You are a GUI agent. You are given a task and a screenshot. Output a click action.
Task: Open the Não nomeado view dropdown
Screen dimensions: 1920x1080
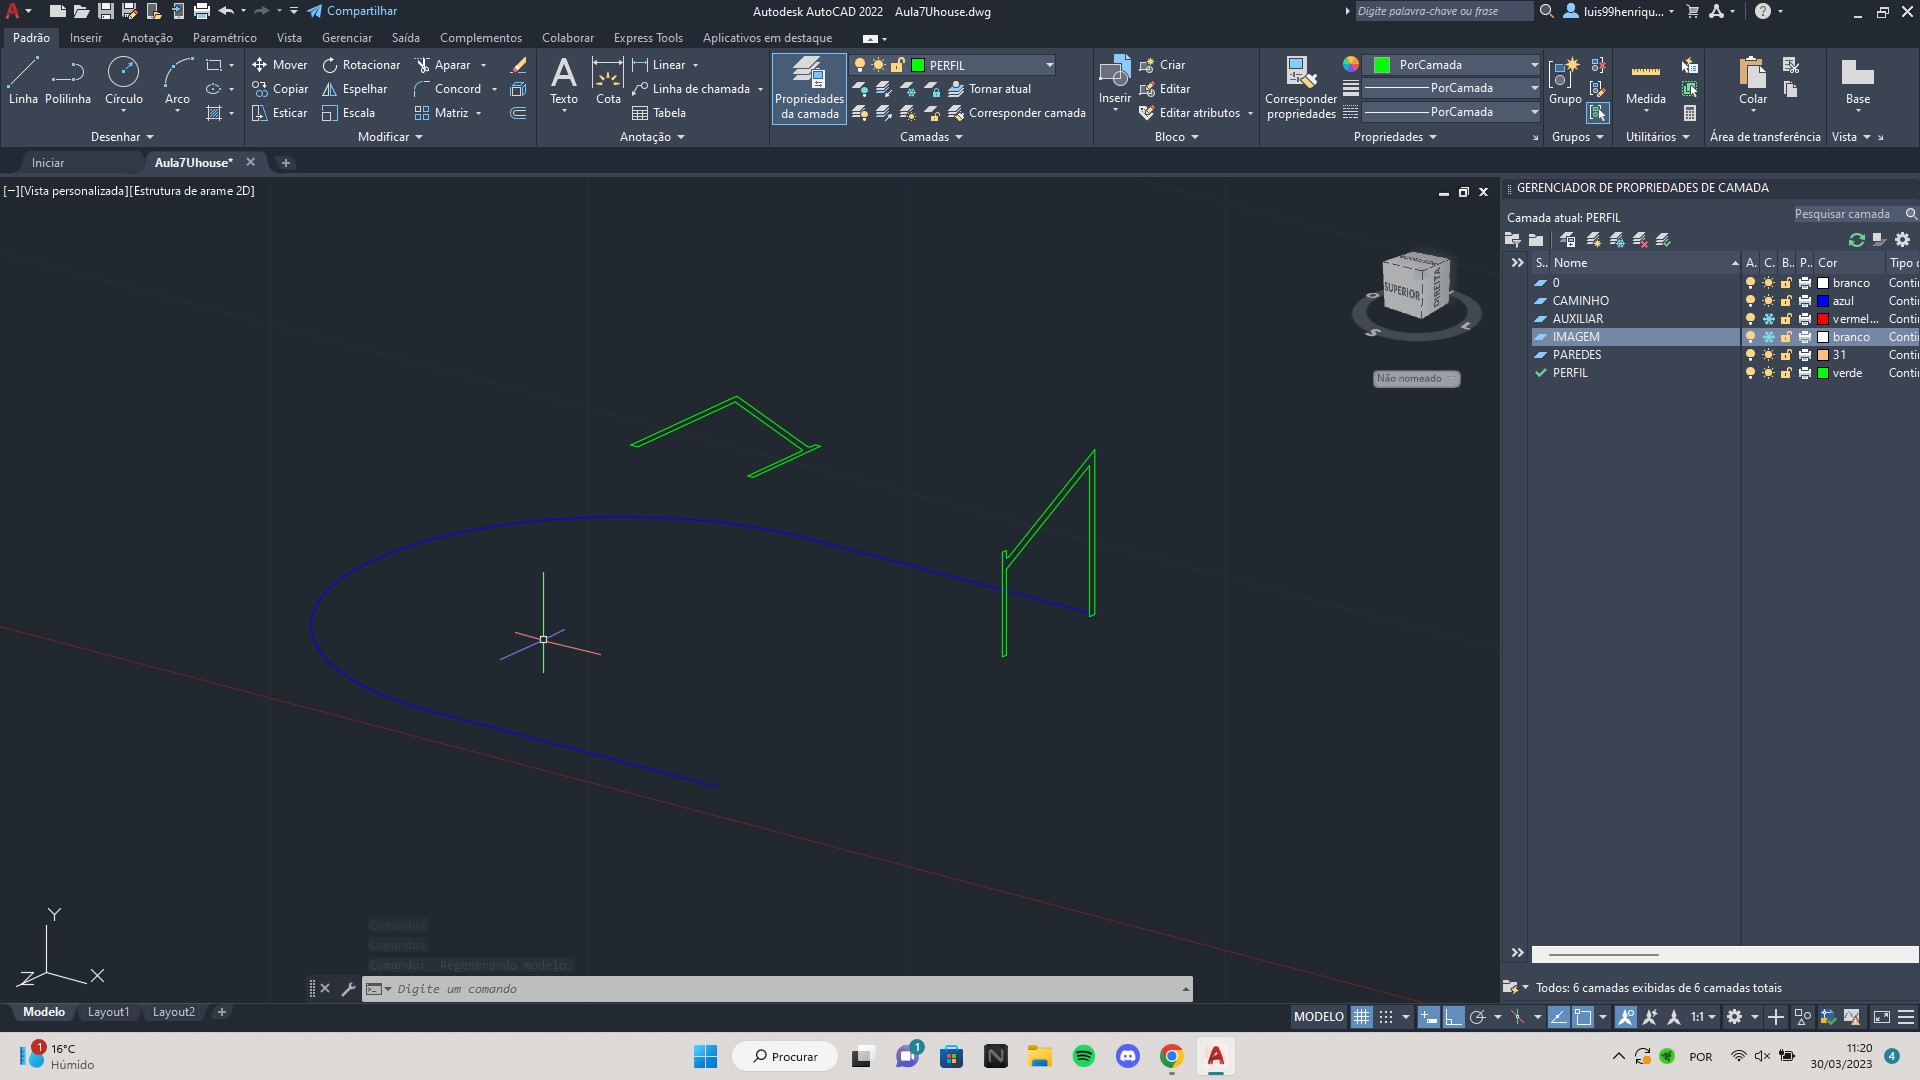[1417, 378]
